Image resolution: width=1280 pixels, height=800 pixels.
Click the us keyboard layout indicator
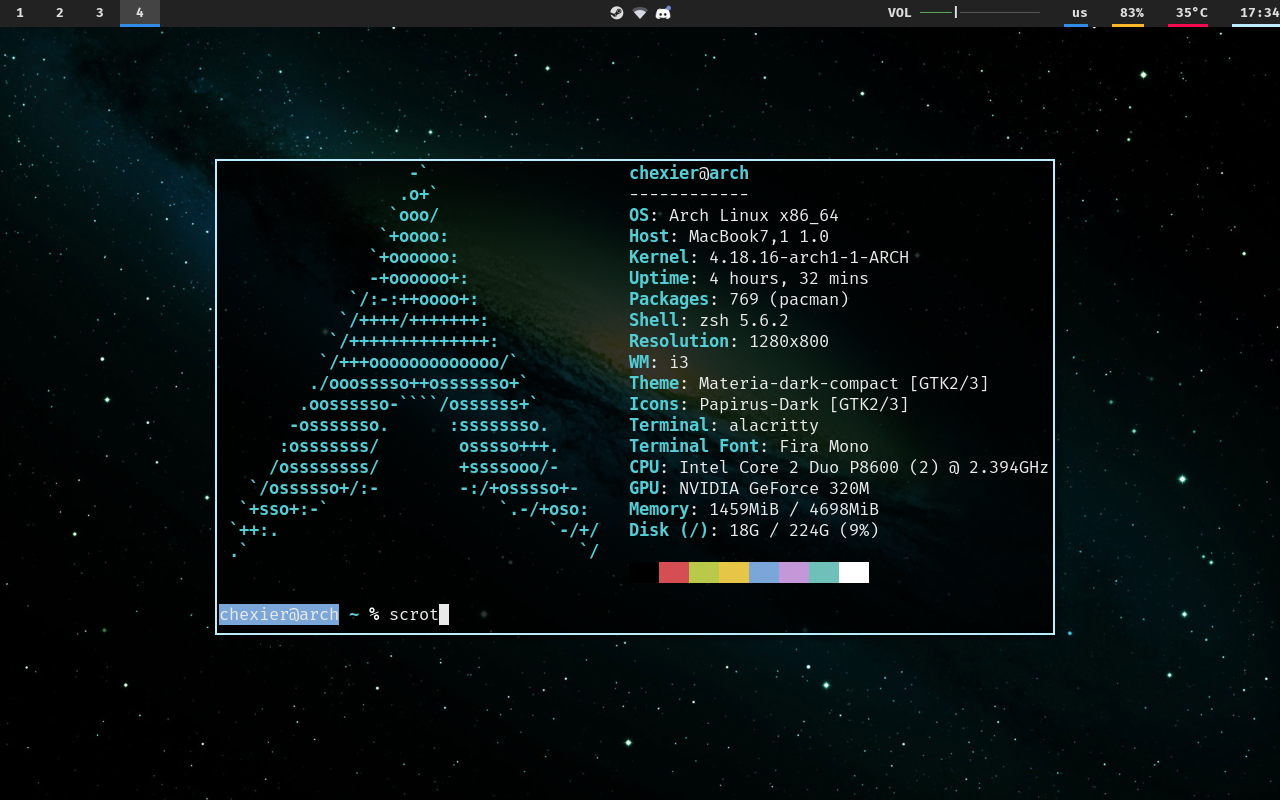tap(1080, 13)
